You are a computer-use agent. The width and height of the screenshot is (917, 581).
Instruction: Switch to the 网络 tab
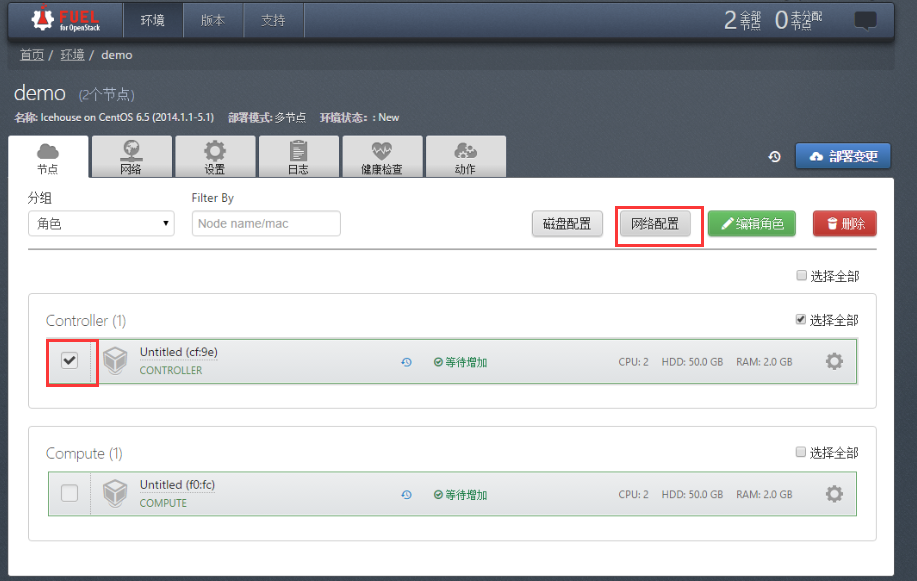(x=132, y=157)
